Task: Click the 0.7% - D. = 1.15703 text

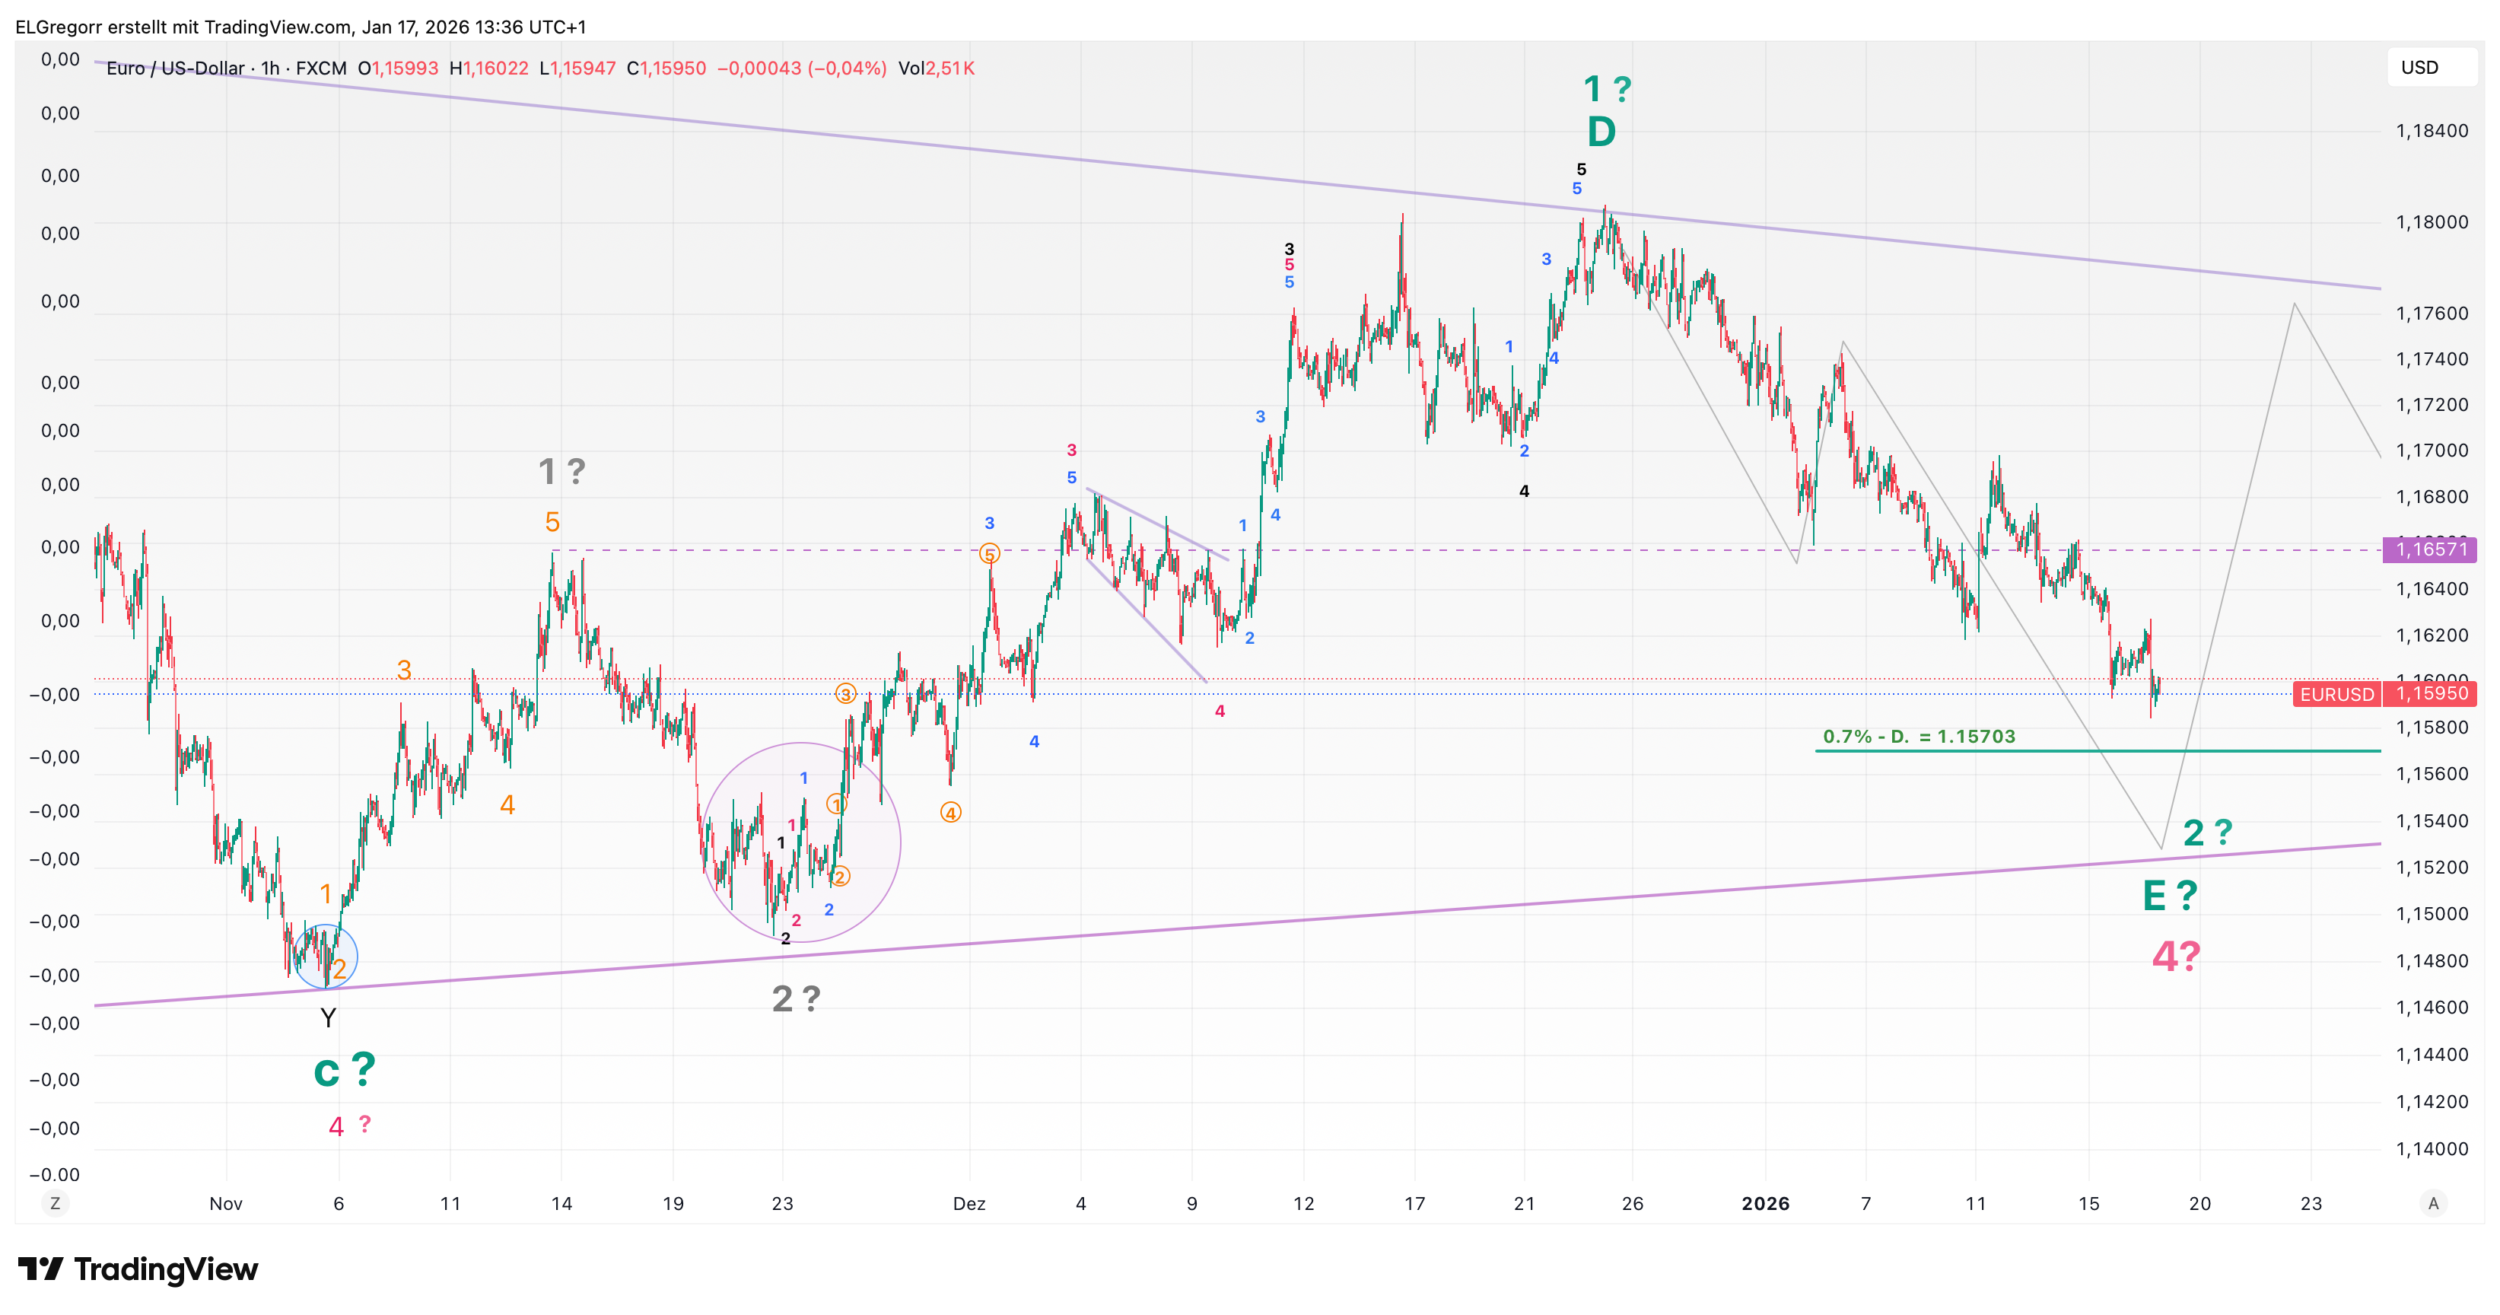Action: pos(1918,737)
